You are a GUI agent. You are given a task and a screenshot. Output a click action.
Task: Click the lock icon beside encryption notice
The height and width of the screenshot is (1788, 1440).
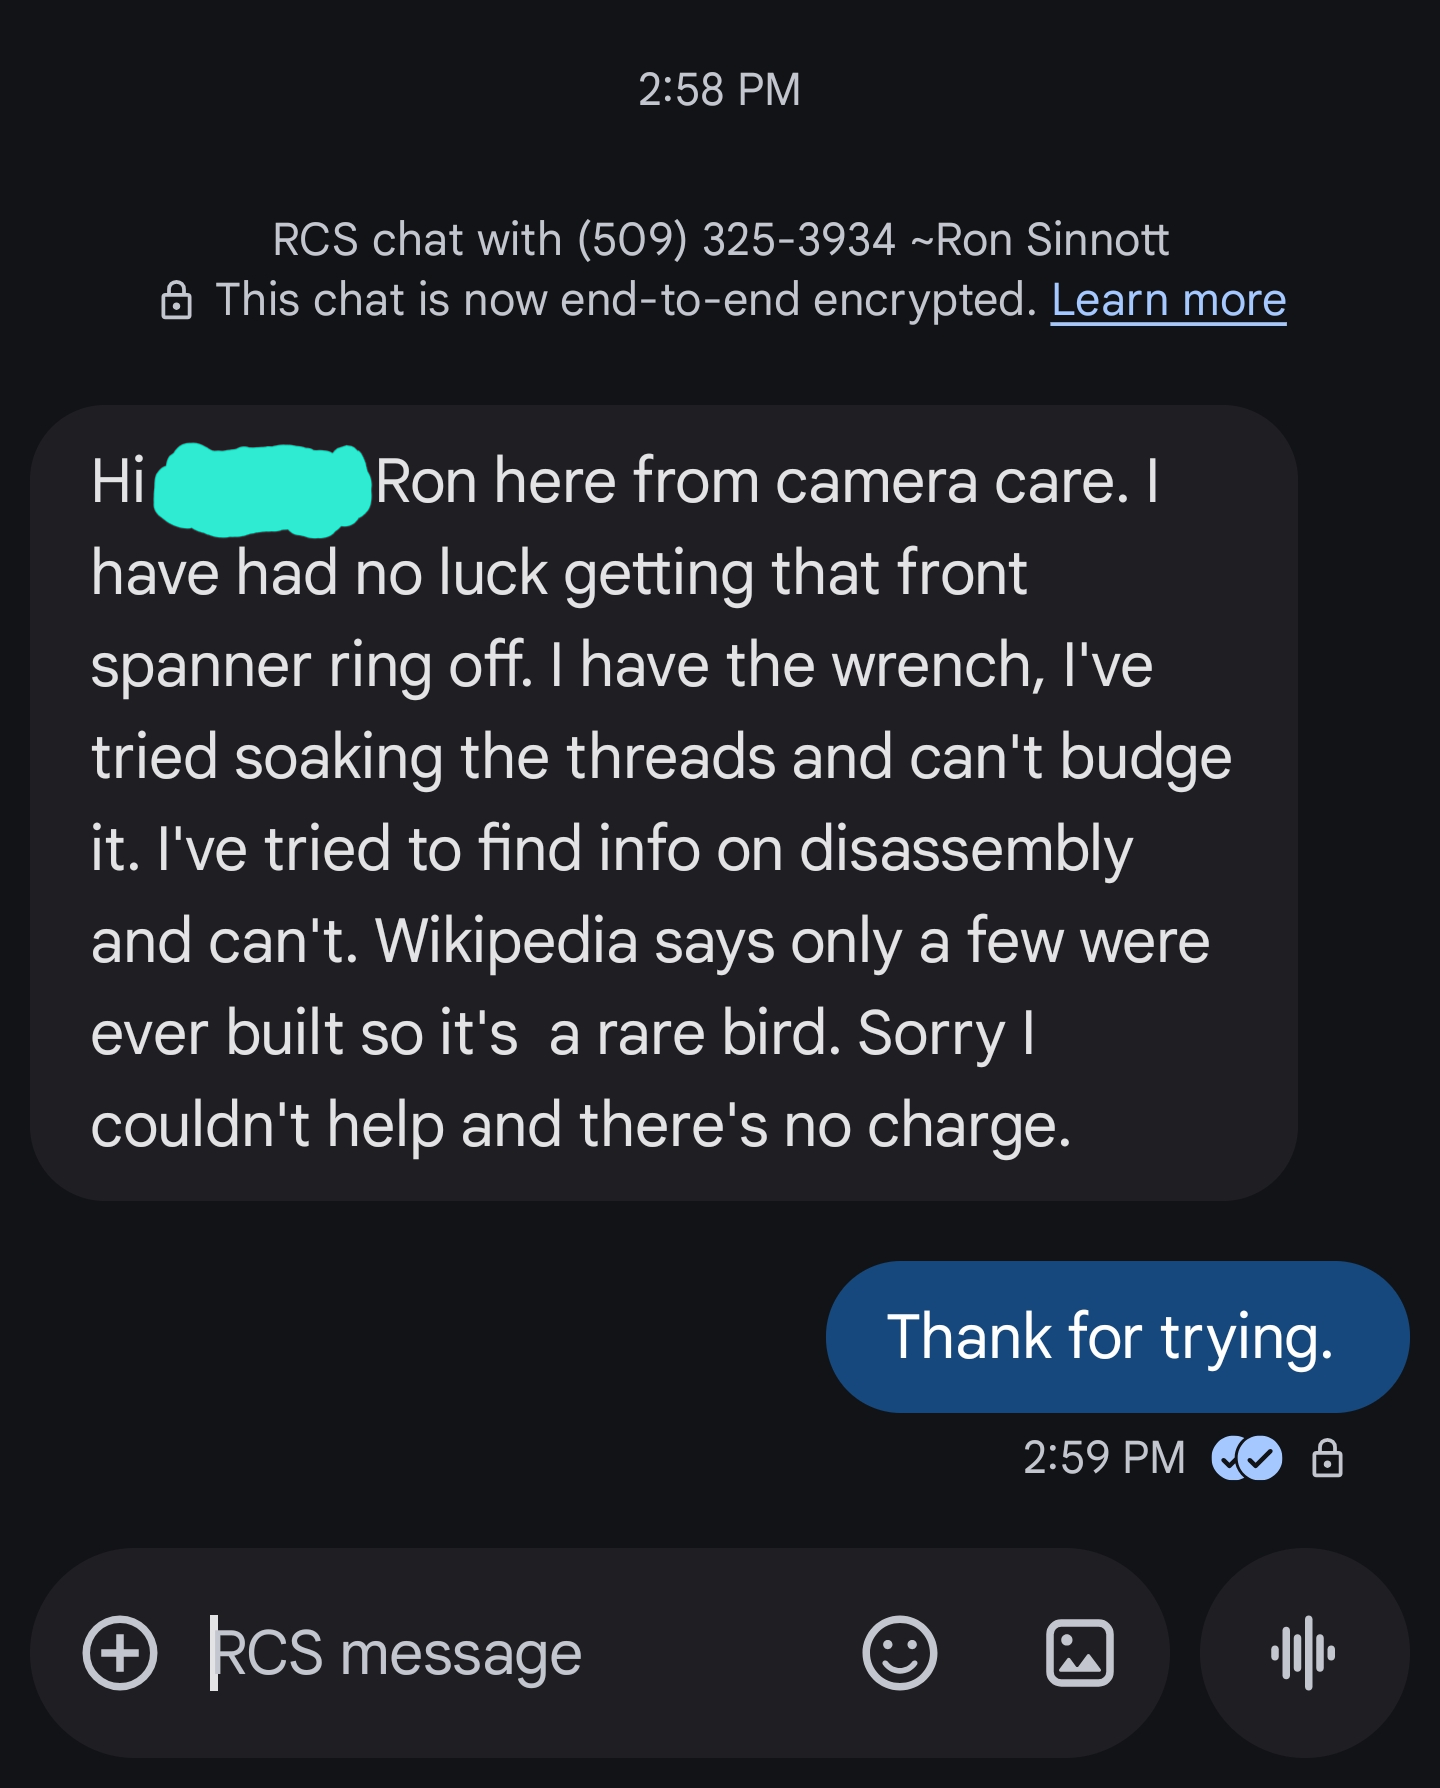[x=177, y=301]
